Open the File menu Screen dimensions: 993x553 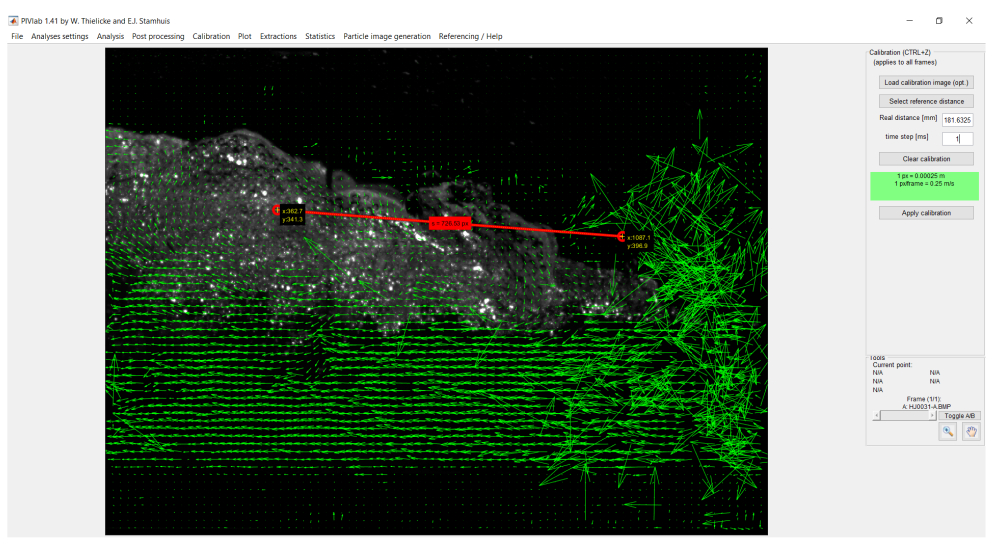point(17,36)
